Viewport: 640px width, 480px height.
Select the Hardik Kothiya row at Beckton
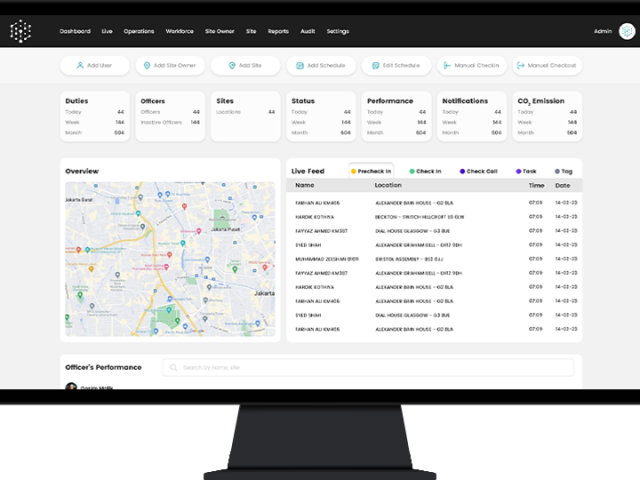(x=434, y=217)
